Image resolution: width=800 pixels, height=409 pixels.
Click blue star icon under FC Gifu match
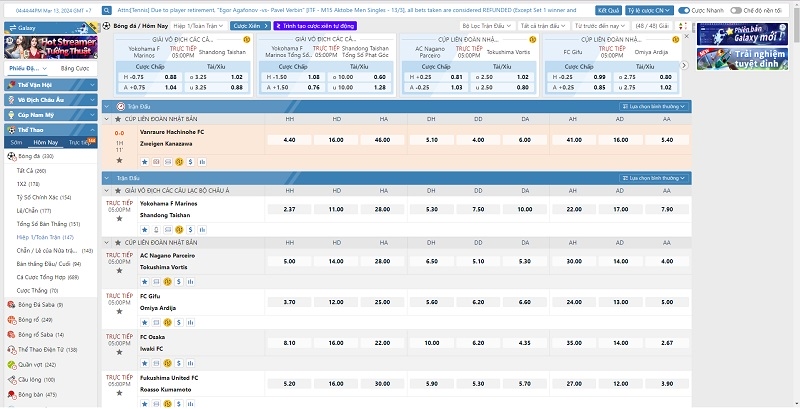(x=144, y=320)
